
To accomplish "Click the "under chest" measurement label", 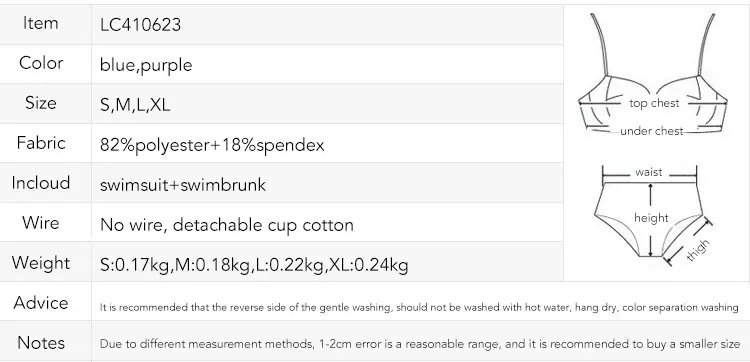I will click(651, 131).
